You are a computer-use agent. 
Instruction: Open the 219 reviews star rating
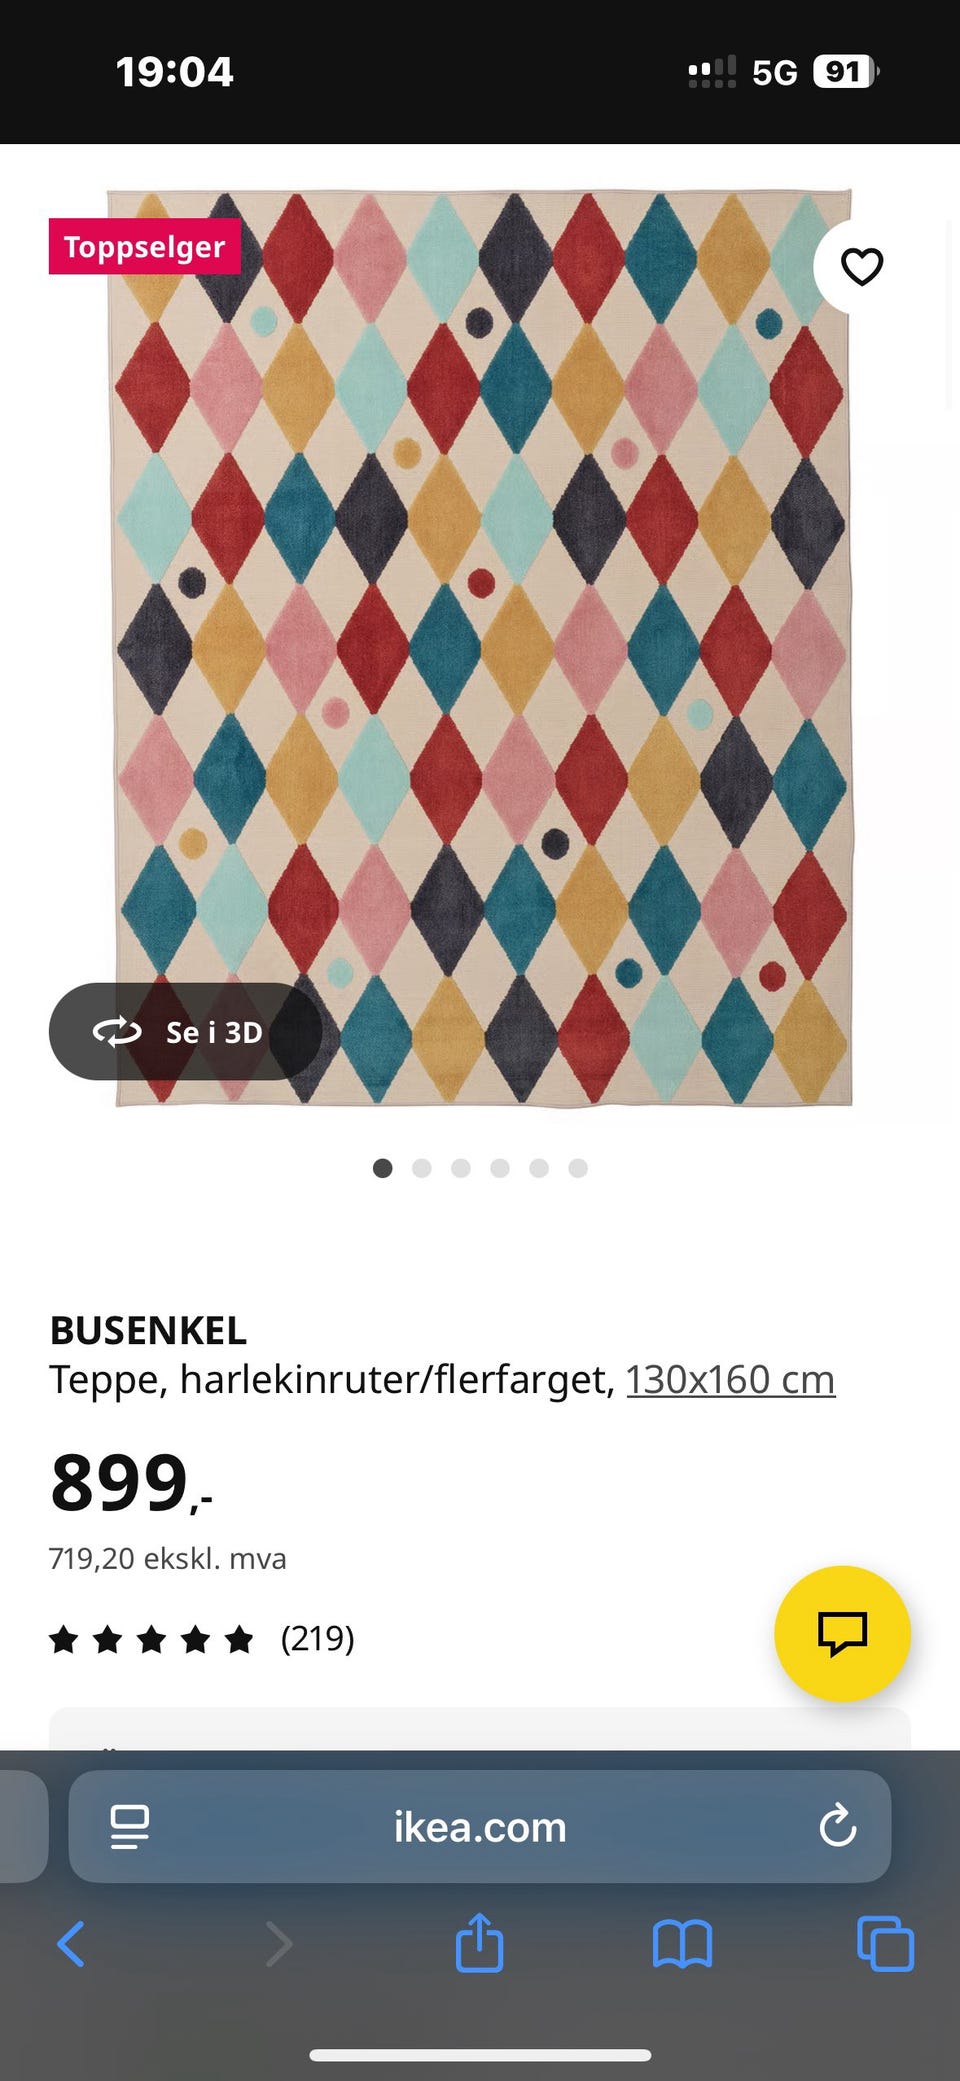[202, 1639]
